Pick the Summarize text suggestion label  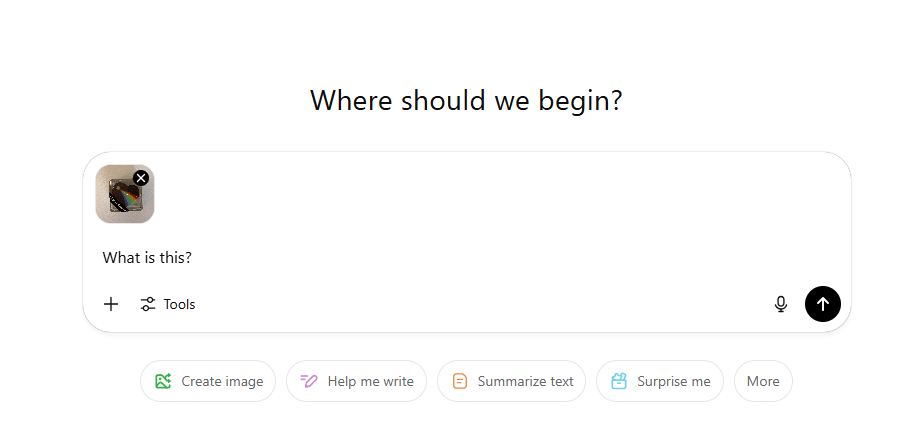coord(525,381)
